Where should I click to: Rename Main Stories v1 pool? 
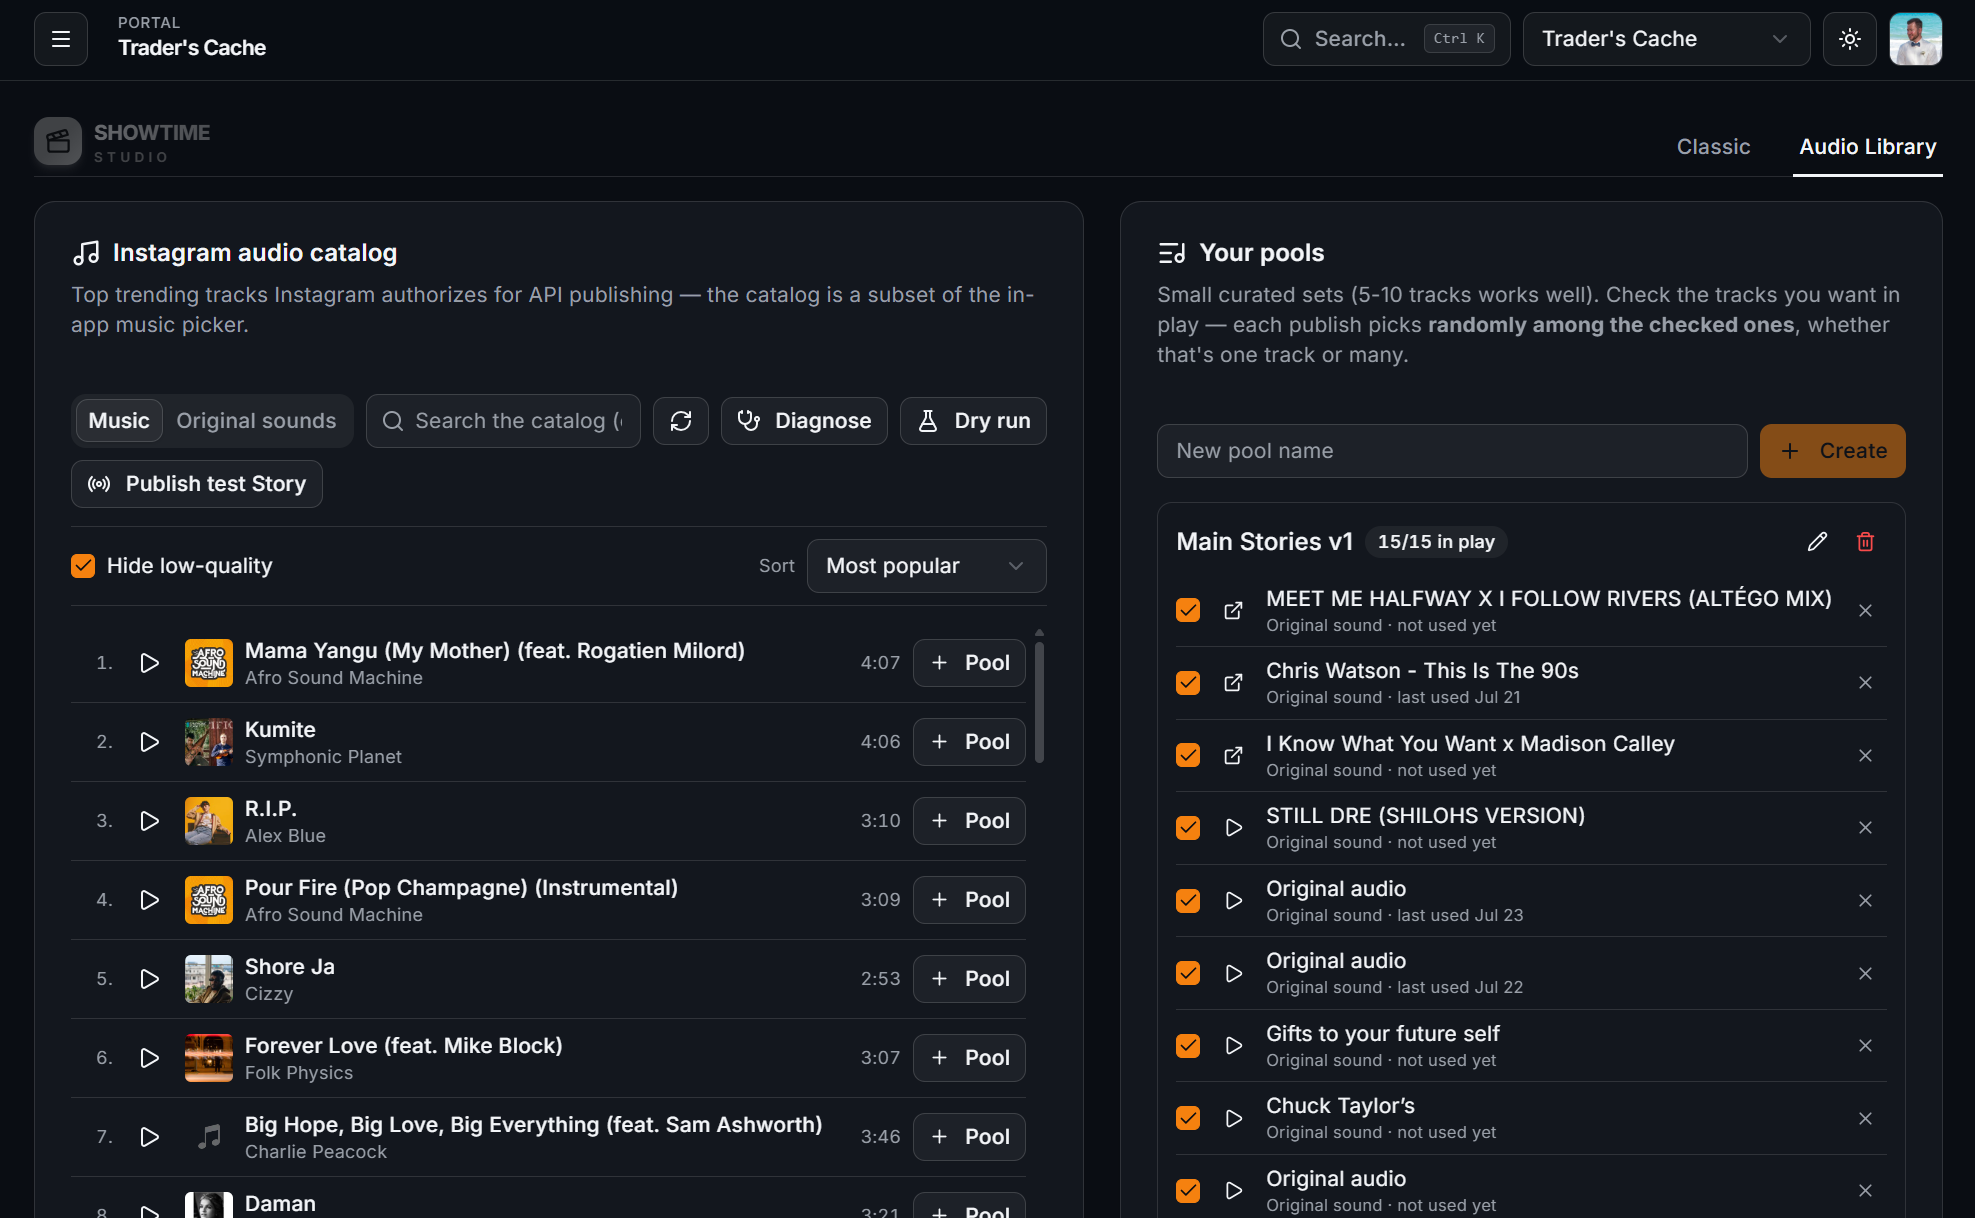1817,542
